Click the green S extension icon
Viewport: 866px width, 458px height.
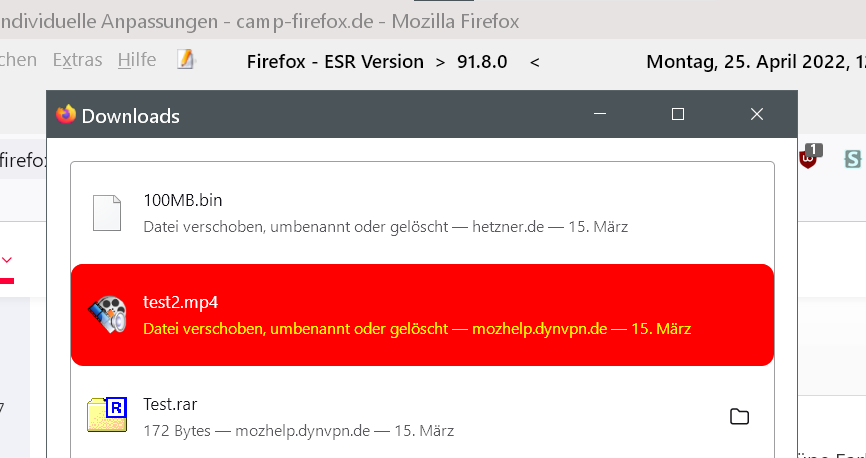point(852,158)
